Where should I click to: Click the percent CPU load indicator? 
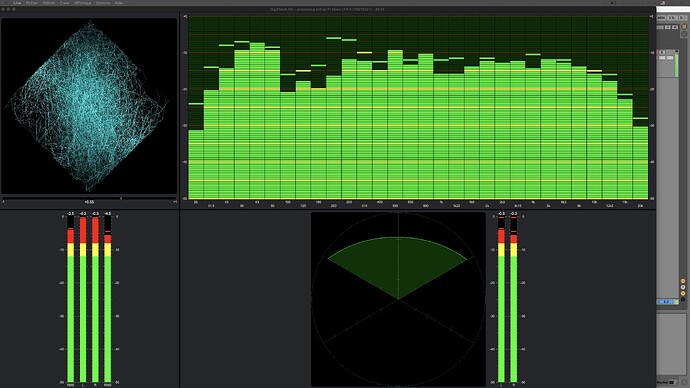tap(672, 18)
